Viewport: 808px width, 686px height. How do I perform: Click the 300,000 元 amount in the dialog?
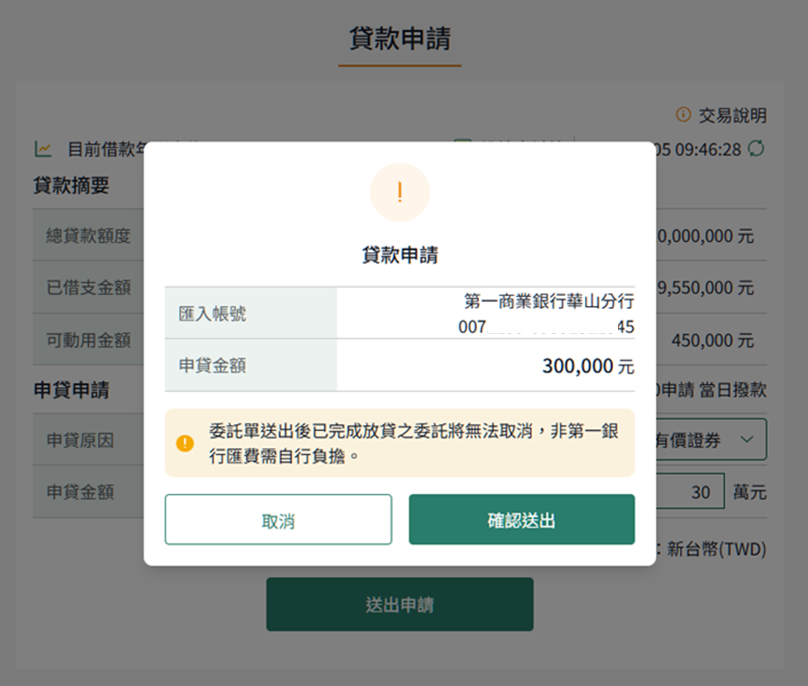coord(587,366)
